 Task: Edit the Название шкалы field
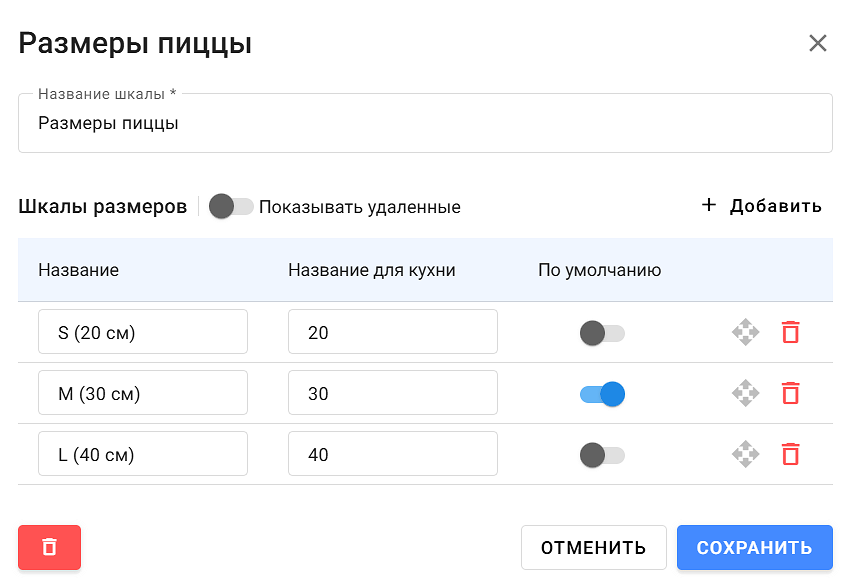(425, 124)
